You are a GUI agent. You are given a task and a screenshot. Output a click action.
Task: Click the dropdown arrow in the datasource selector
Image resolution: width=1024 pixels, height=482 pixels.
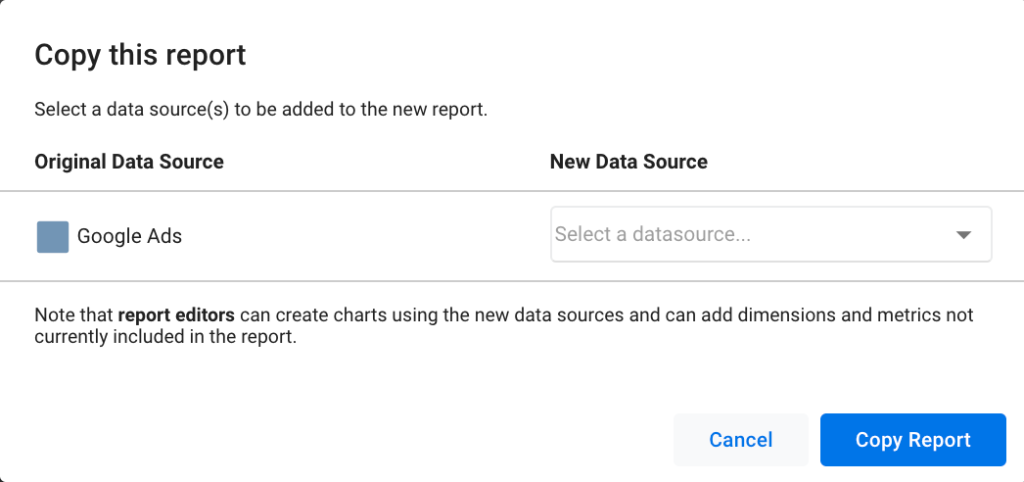point(964,235)
